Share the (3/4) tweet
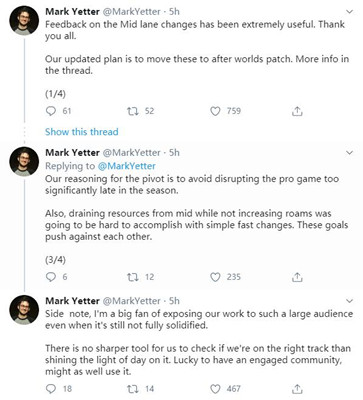Viewport: 363px width, 400px height. 297,277
